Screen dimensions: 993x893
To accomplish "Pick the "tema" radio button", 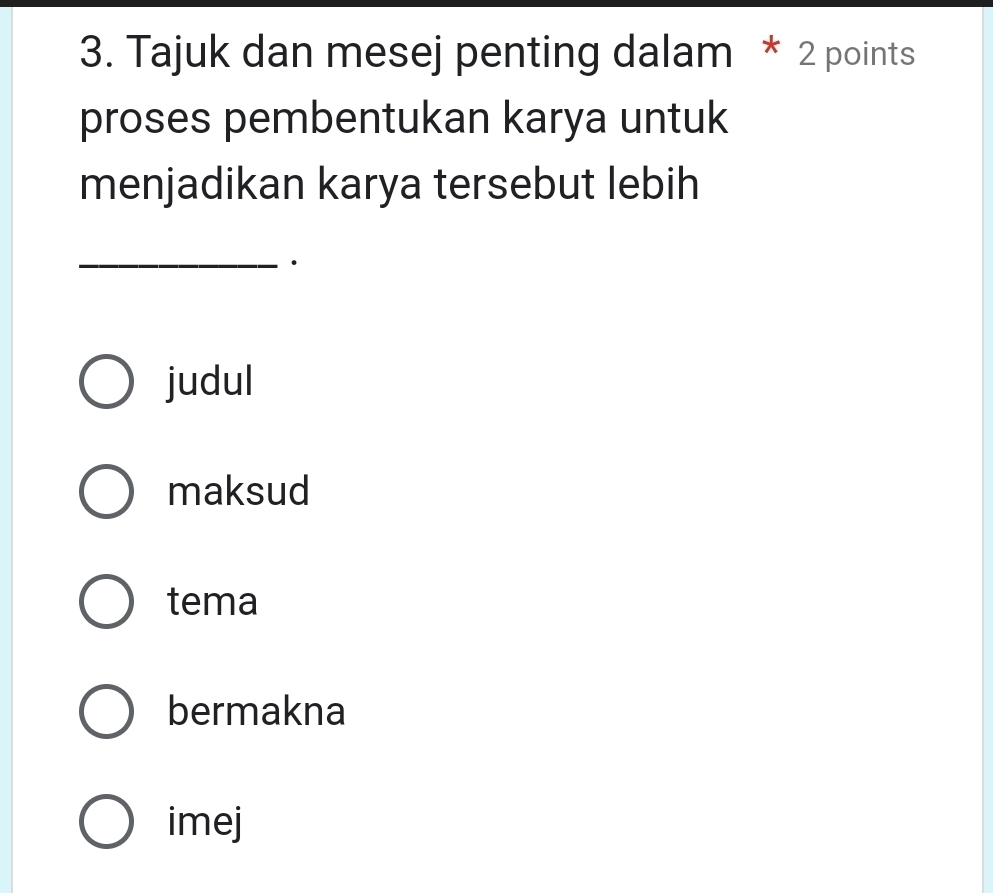I will click(x=105, y=602).
